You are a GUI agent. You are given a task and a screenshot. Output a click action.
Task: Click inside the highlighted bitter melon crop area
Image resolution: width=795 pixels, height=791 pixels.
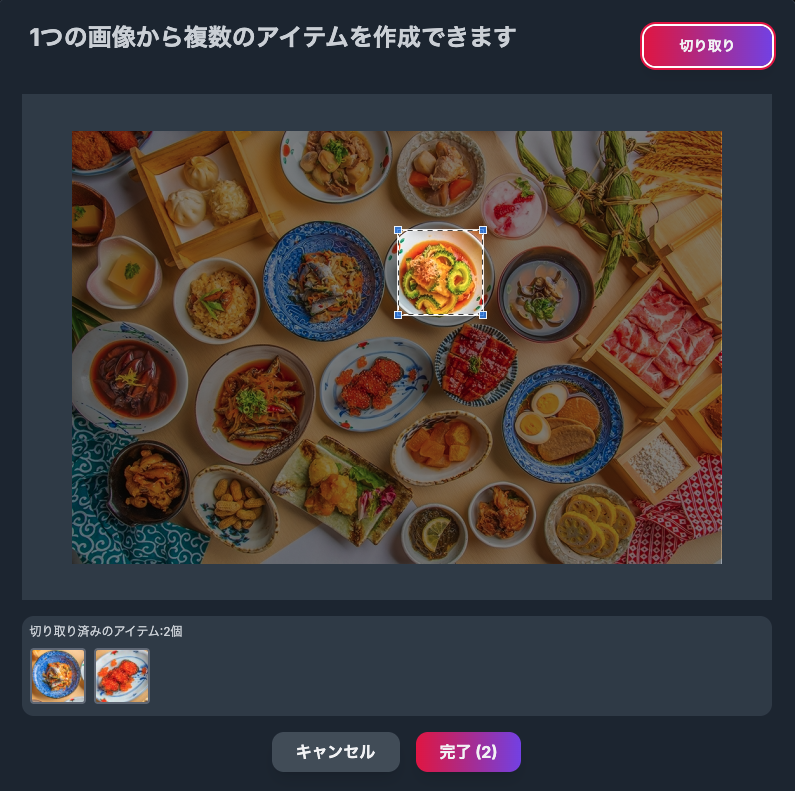(x=440, y=273)
